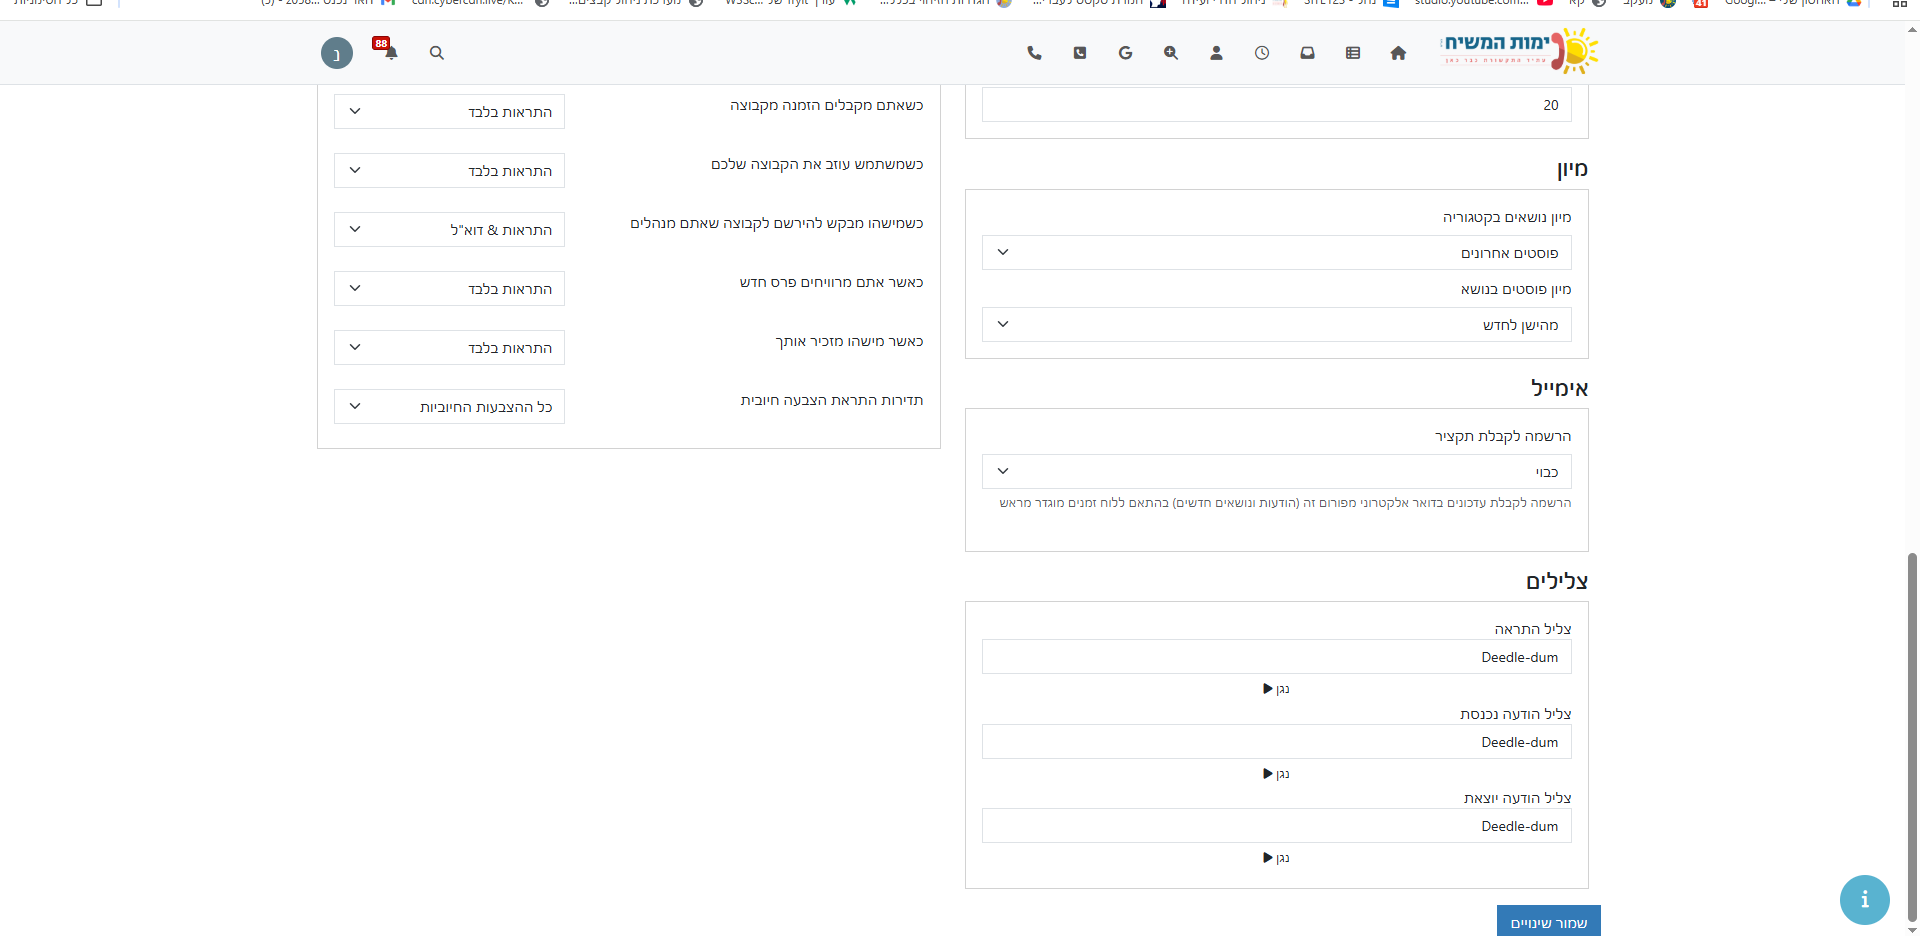Click the inbox tray icon
Screen dimensions: 1920x936
click(1307, 53)
